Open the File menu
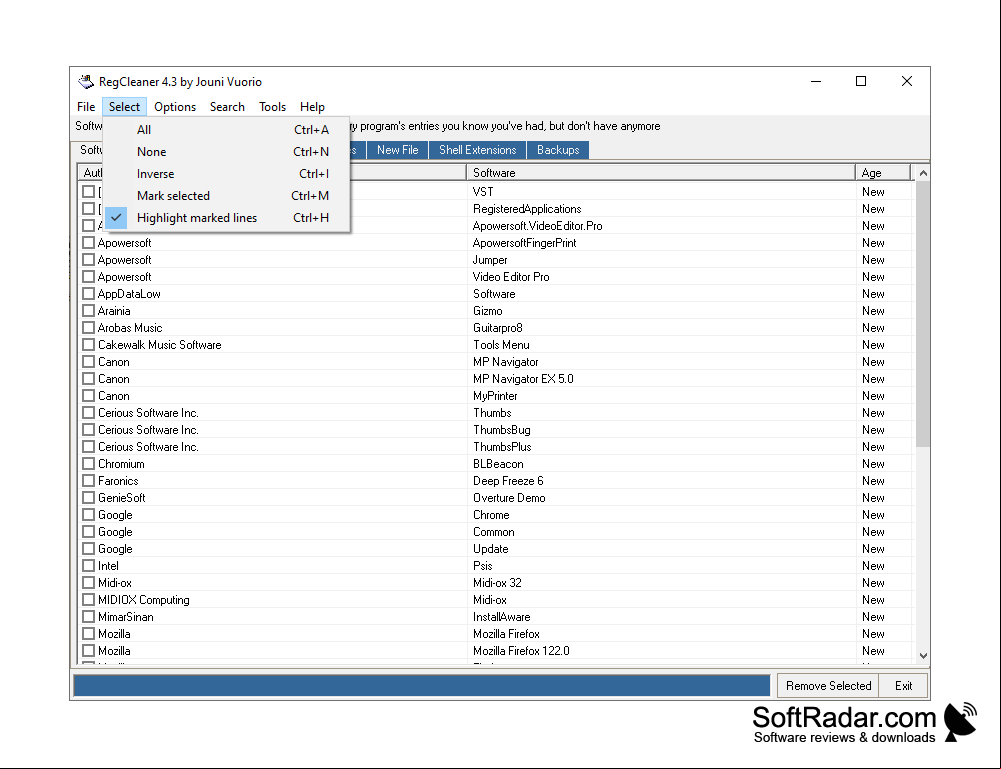 point(86,107)
